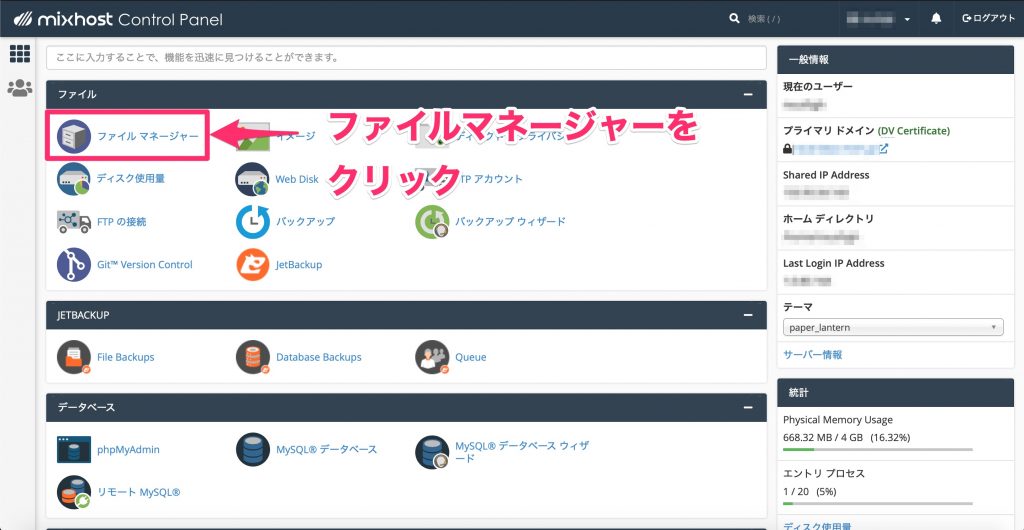Click the notifications bell icon
The height and width of the screenshot is (530, 1024).
[937, 19]
